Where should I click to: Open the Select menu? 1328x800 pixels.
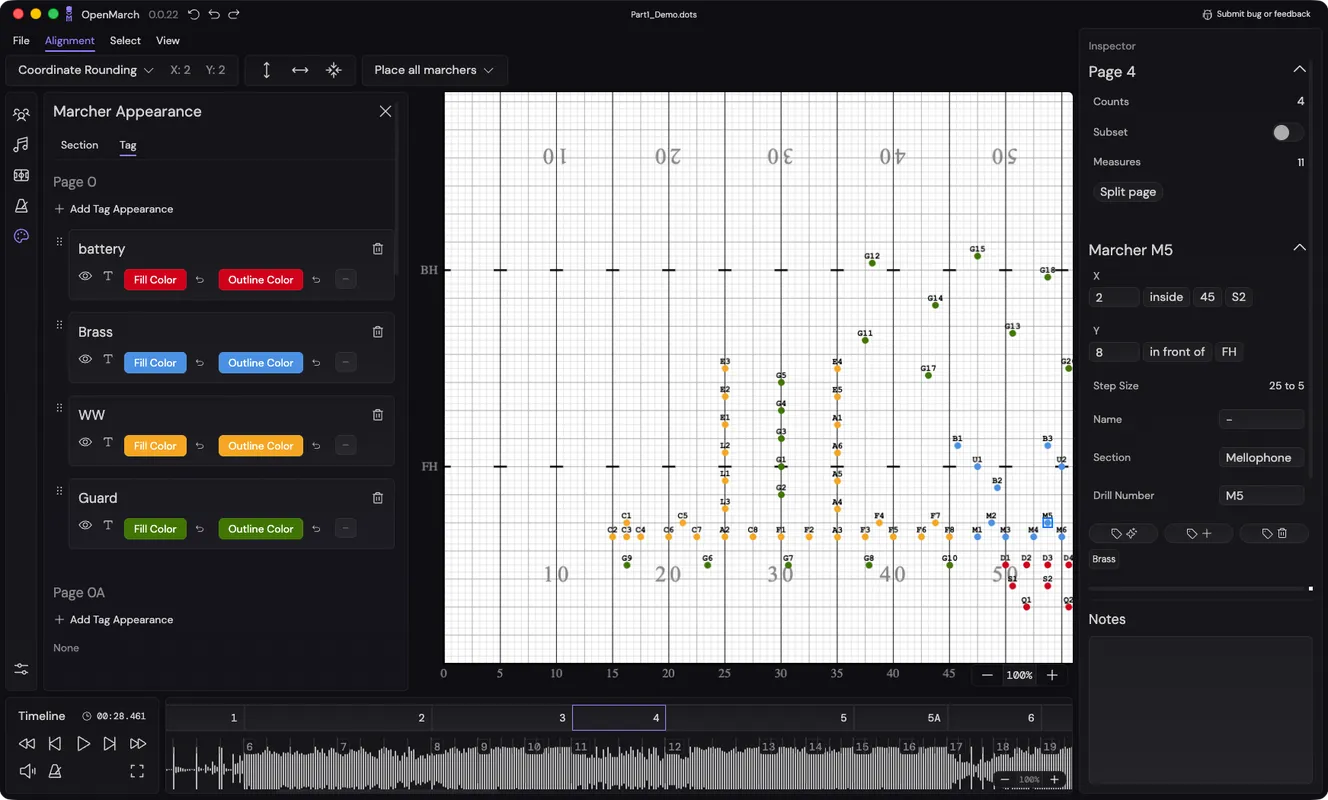(125, 41)
